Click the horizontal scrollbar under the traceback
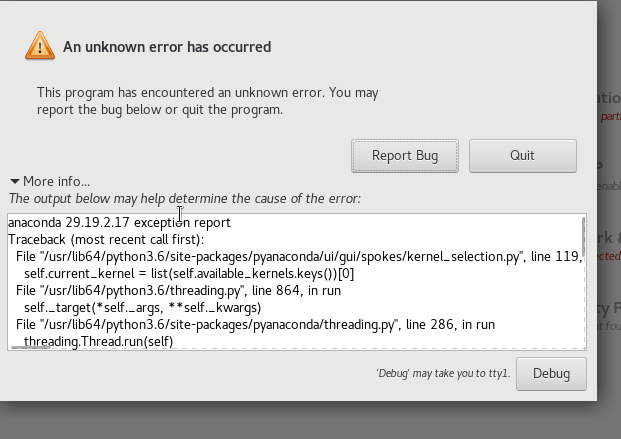 (x=30, y=346)
